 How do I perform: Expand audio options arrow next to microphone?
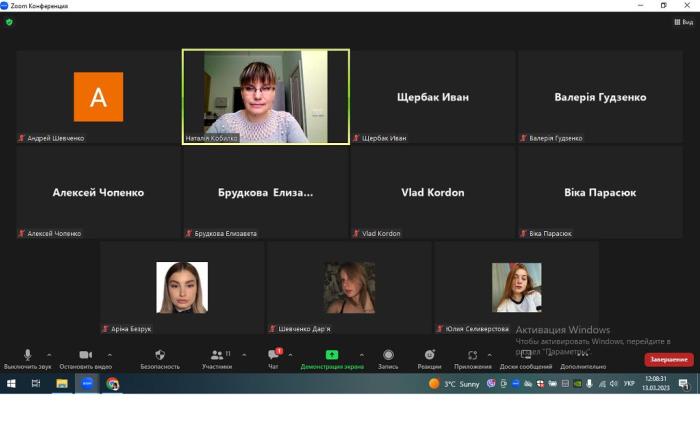click(x=50, y=355)
